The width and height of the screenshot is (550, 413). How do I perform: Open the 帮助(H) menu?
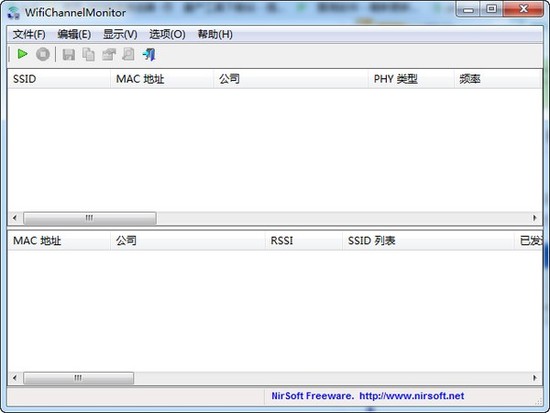point(215,34)
